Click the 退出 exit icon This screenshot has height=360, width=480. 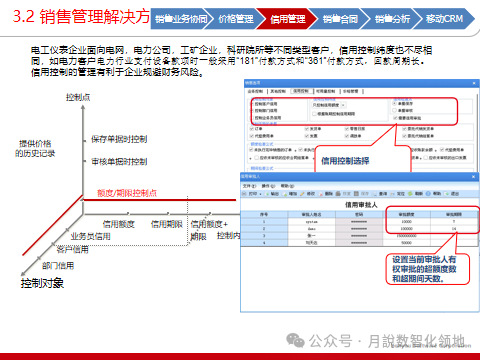[446, 194]
